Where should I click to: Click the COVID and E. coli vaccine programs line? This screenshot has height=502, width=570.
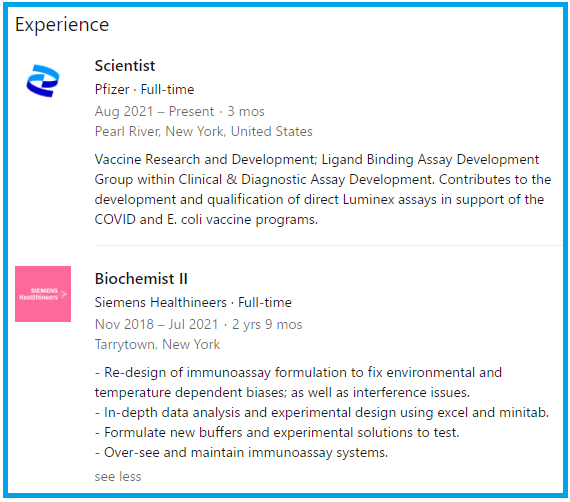click(x=206, y=220)
